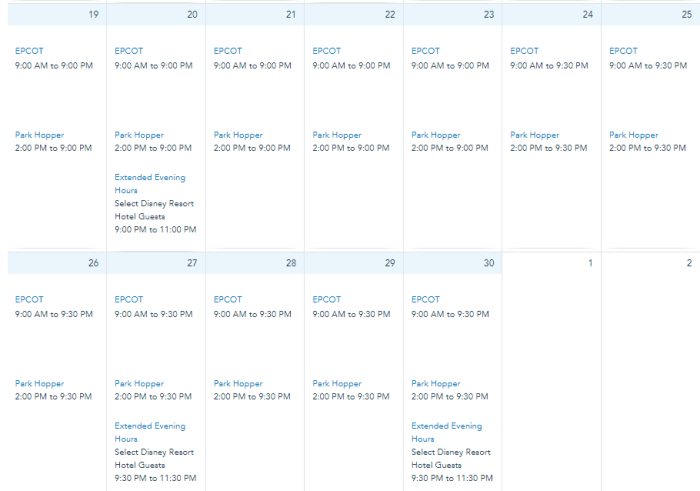Select the day 2 calendar cell
This screenshot has height=491, width=700.
(x=651, y=370)
